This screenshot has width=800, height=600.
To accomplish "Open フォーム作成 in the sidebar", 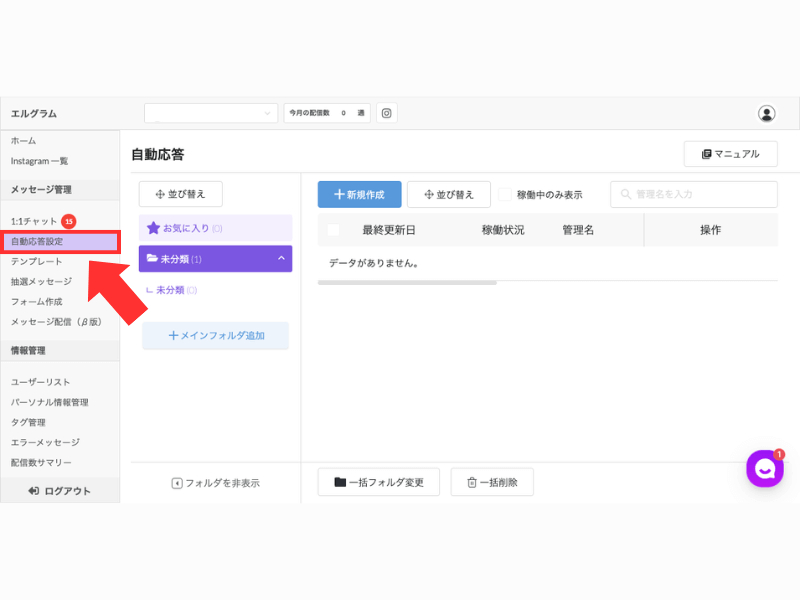I will pyautogui.click(x=37, y=302).
